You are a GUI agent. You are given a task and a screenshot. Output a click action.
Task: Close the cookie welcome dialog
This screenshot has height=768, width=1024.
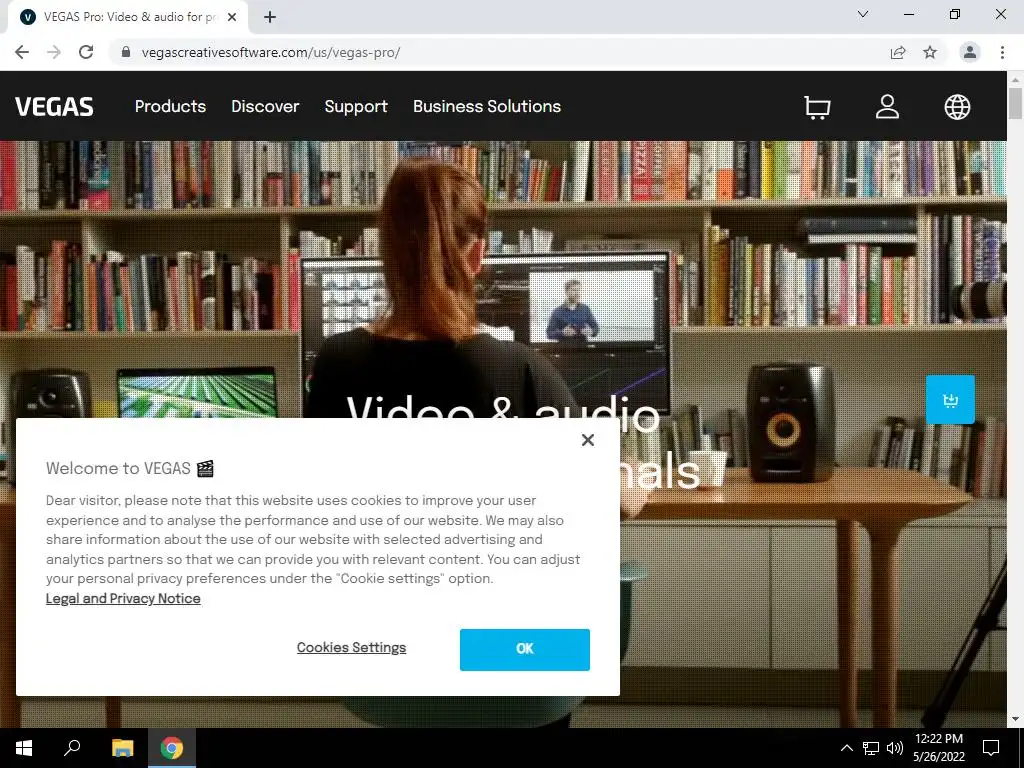tap(588, 440)
